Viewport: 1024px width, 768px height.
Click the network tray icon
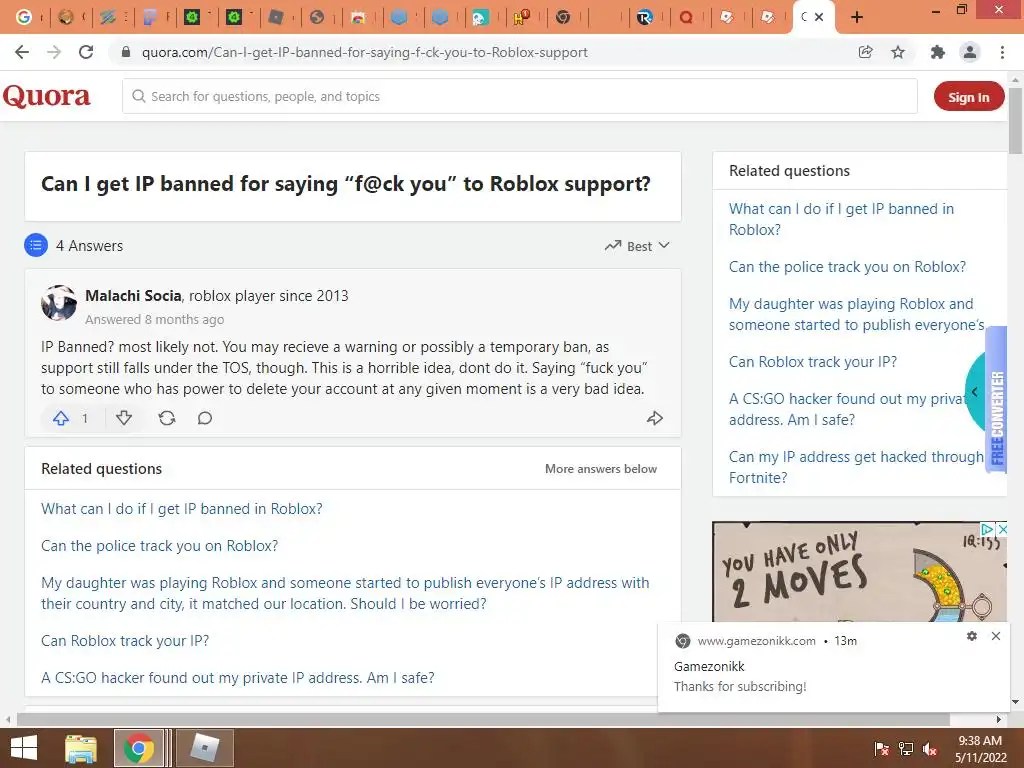(x=906, y=749)
